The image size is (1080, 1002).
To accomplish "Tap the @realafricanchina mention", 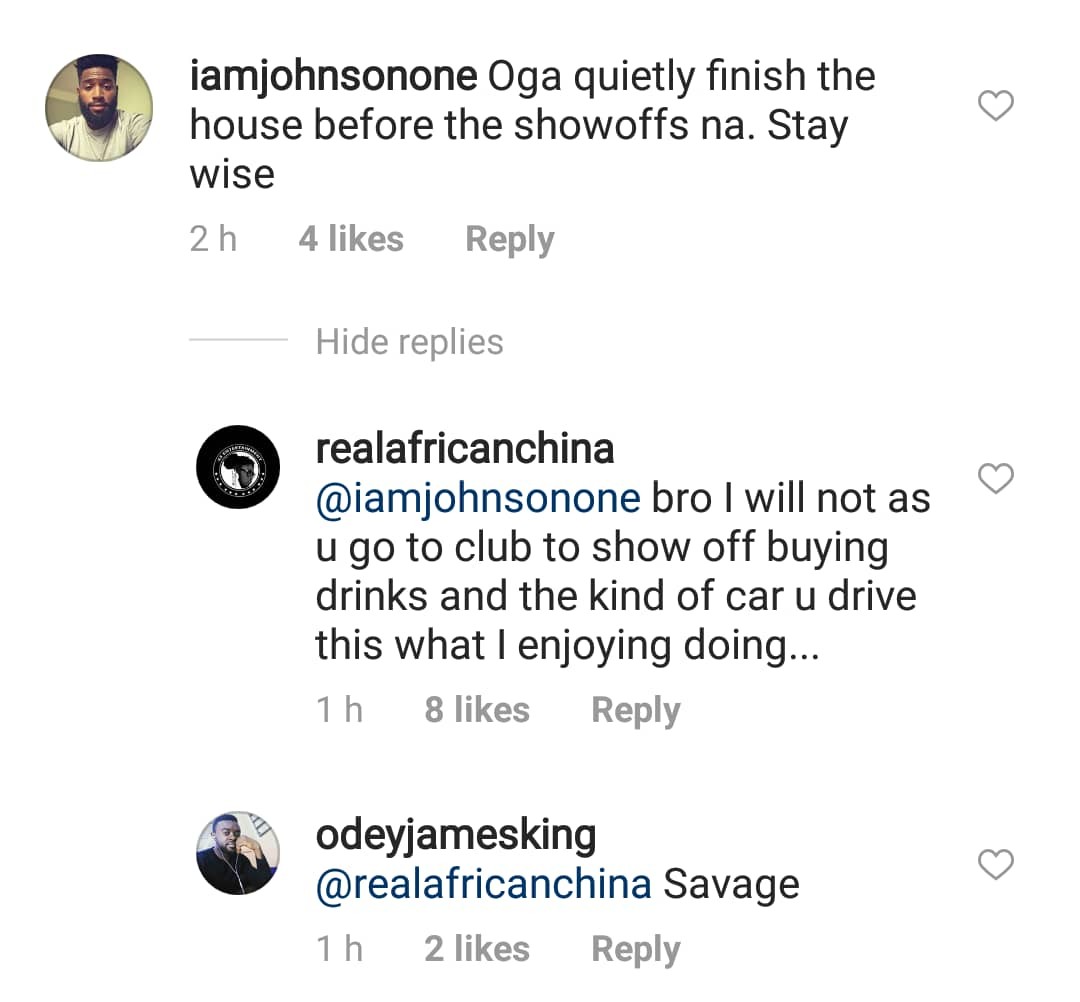I will click(x=483, y=884).
